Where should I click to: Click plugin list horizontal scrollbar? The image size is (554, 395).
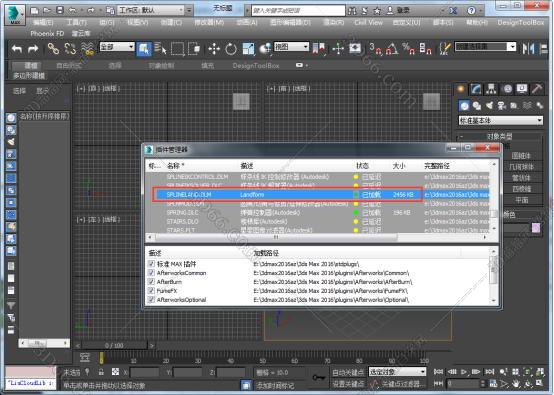(x=276, y=237)
